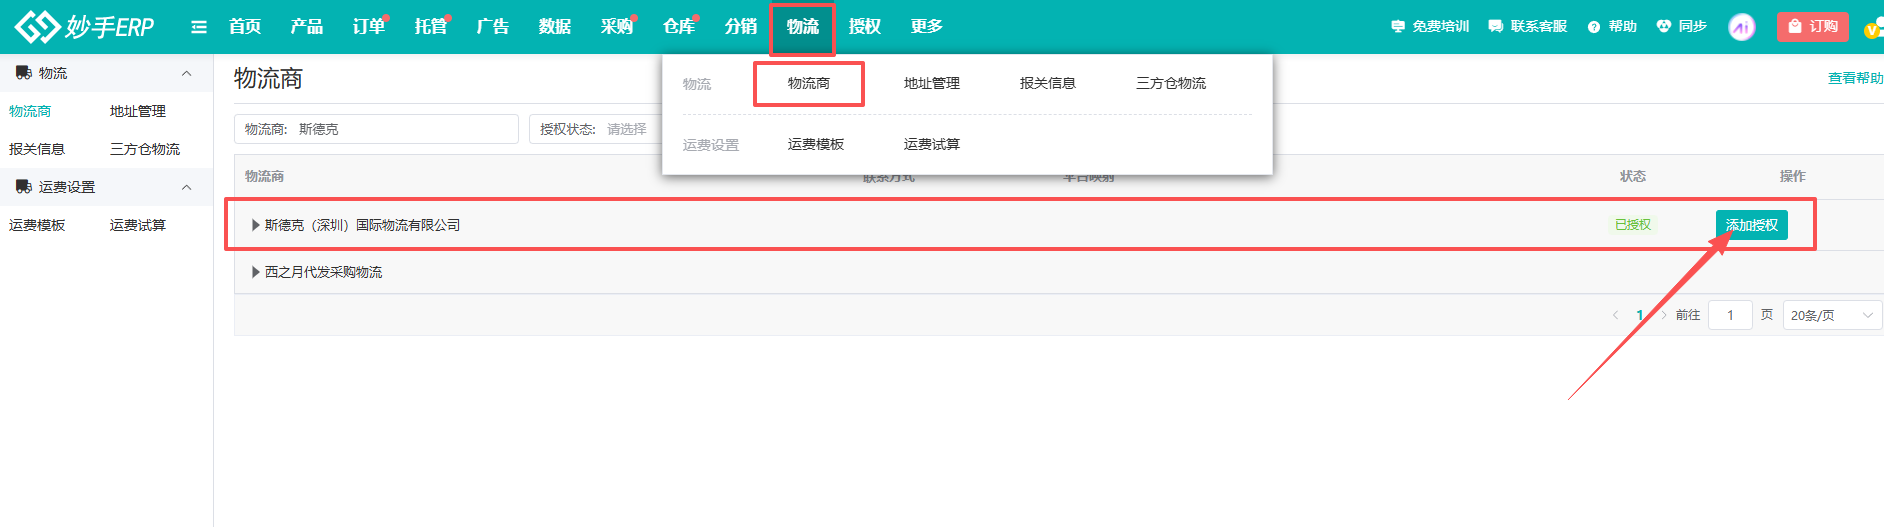This screenshot has width=1884, height=527.
Task: Open the AI assistant round icon
Action: [x=1742, y=27]
